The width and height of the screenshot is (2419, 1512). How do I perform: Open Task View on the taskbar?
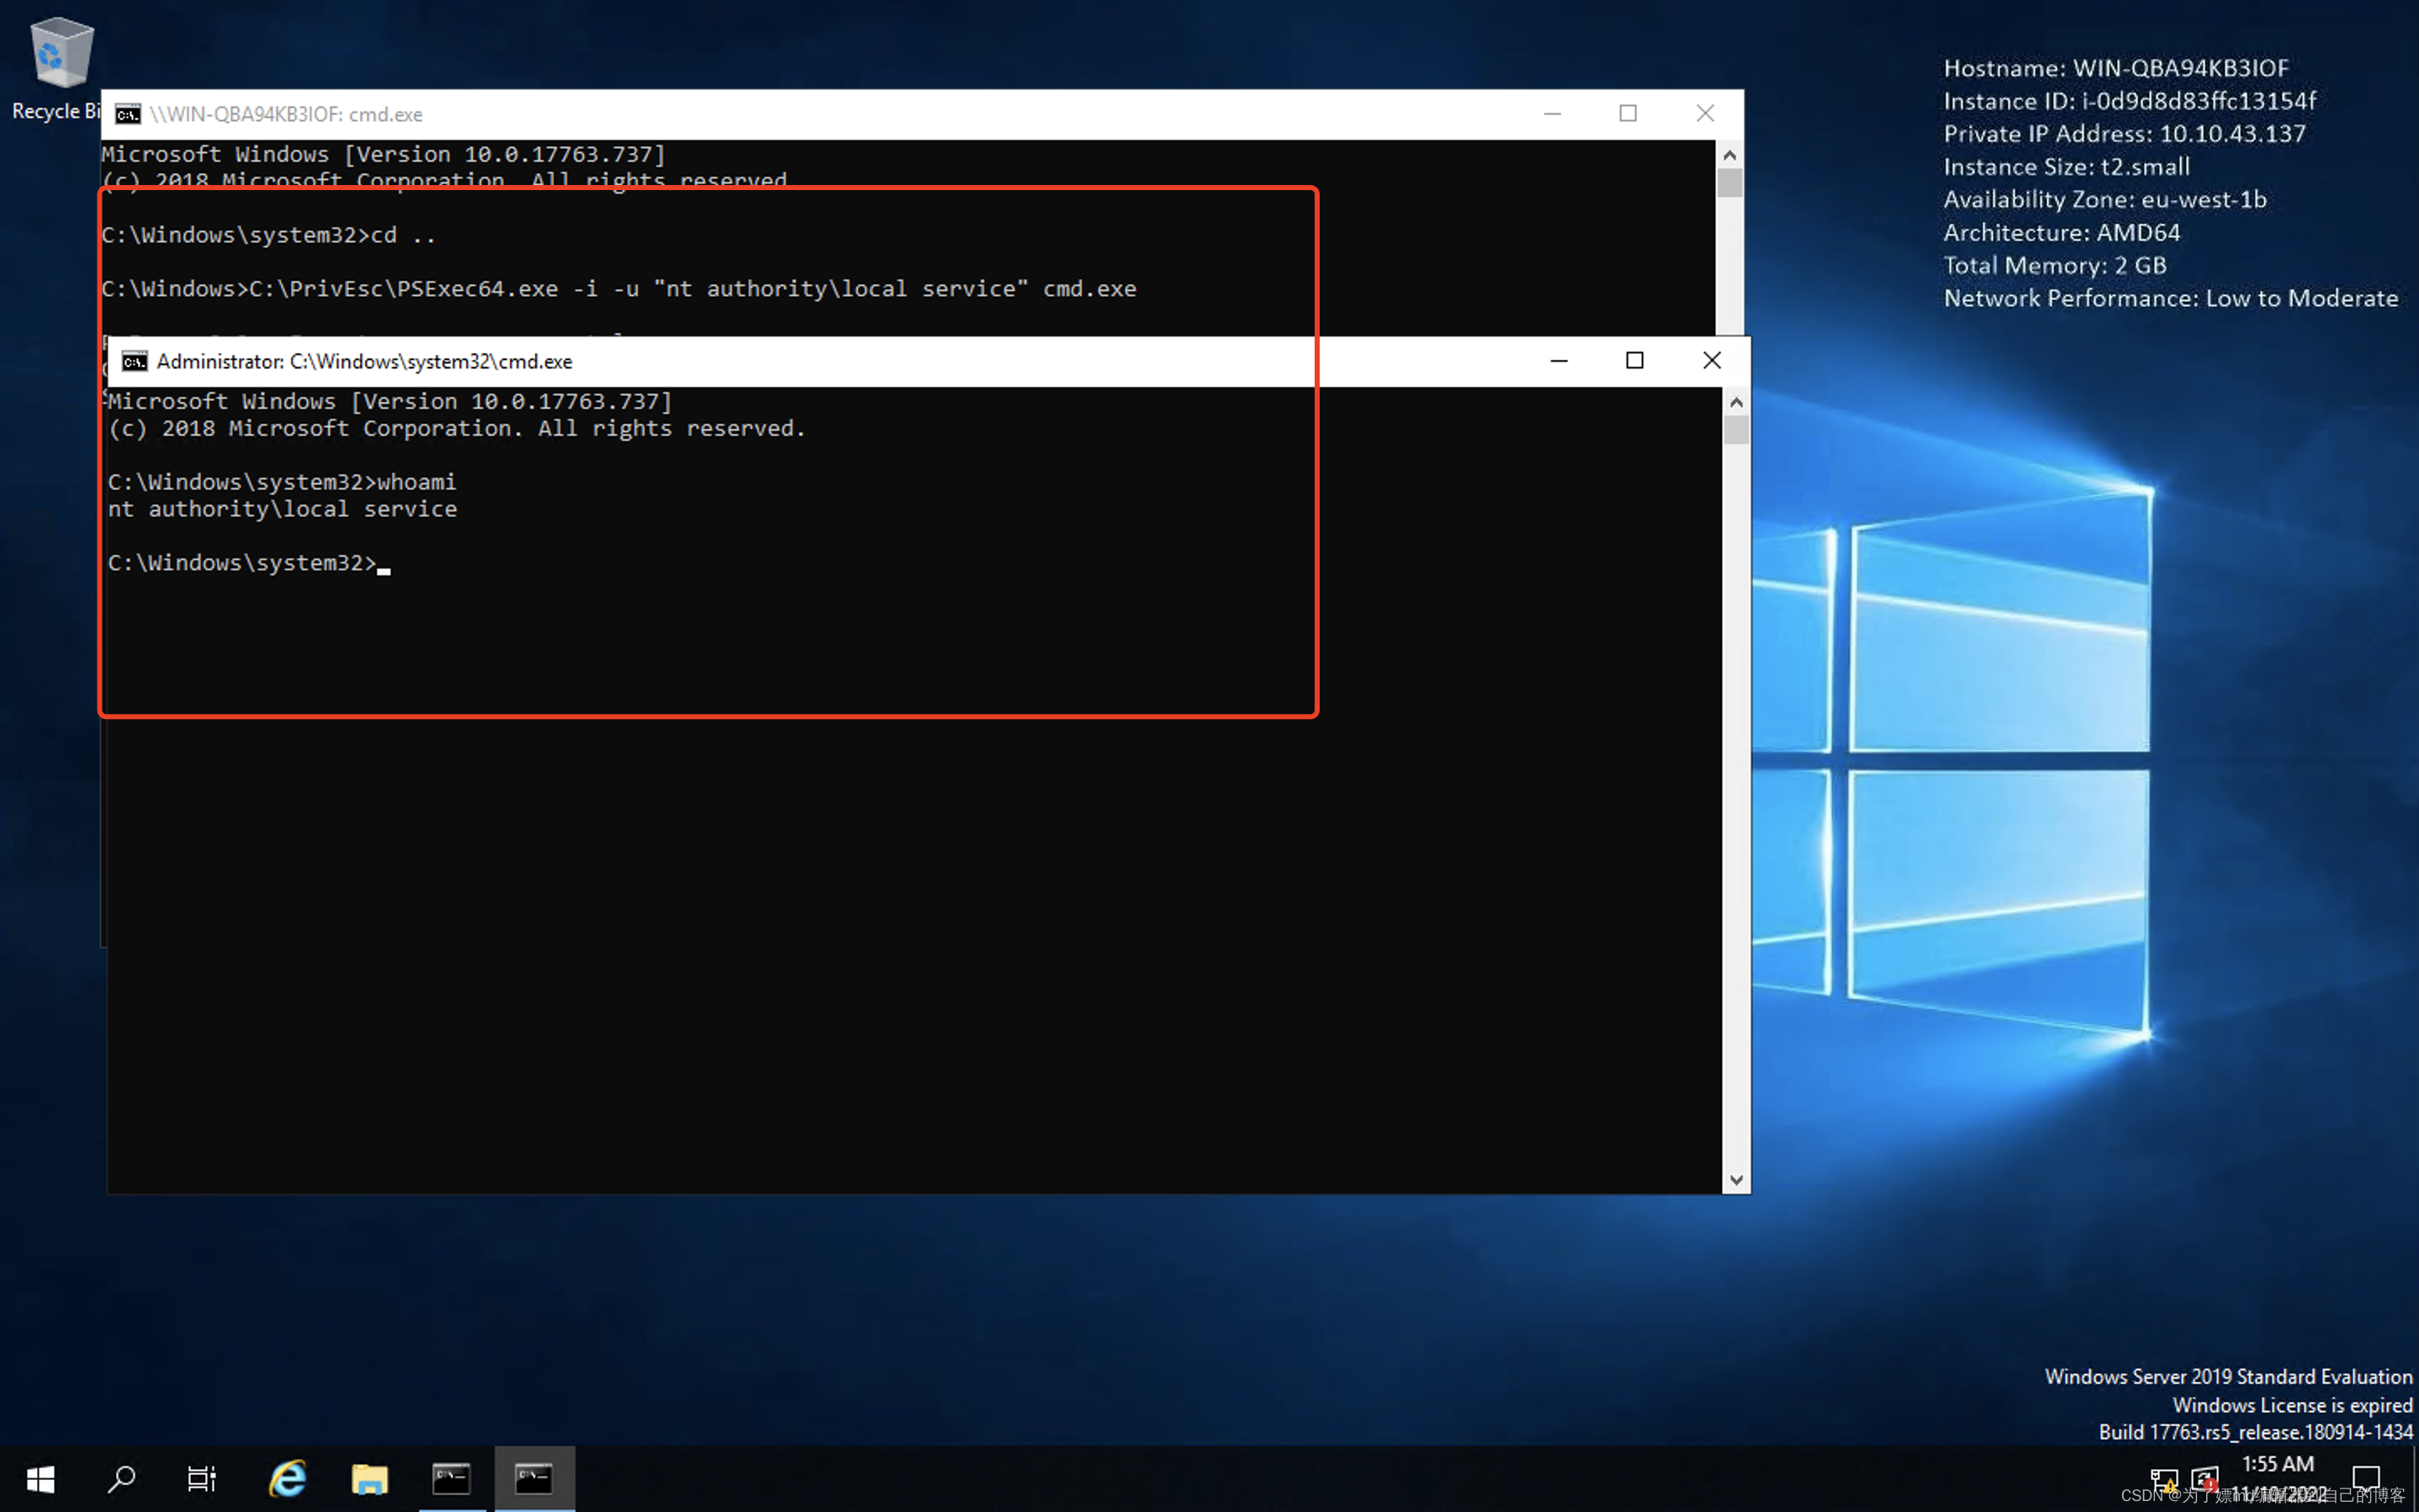coord(201,1478)
